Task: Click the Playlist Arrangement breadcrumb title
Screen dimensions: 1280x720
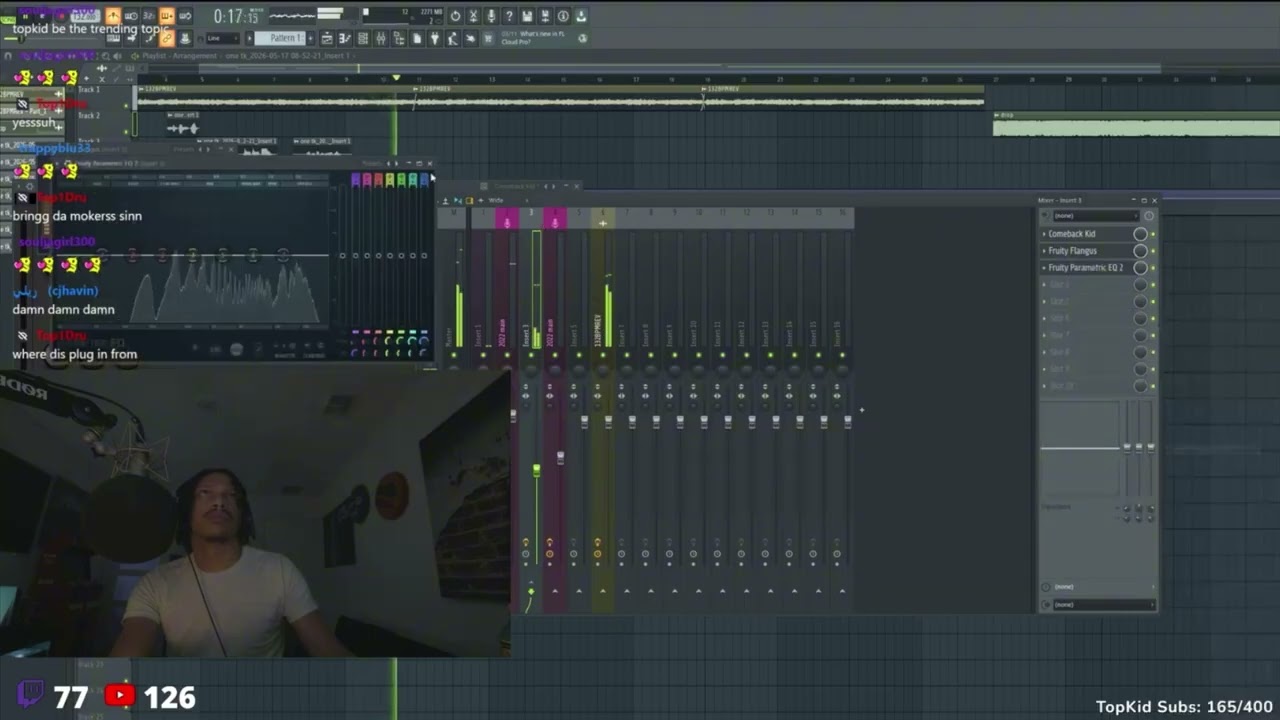Action: [x=181, y=56]
